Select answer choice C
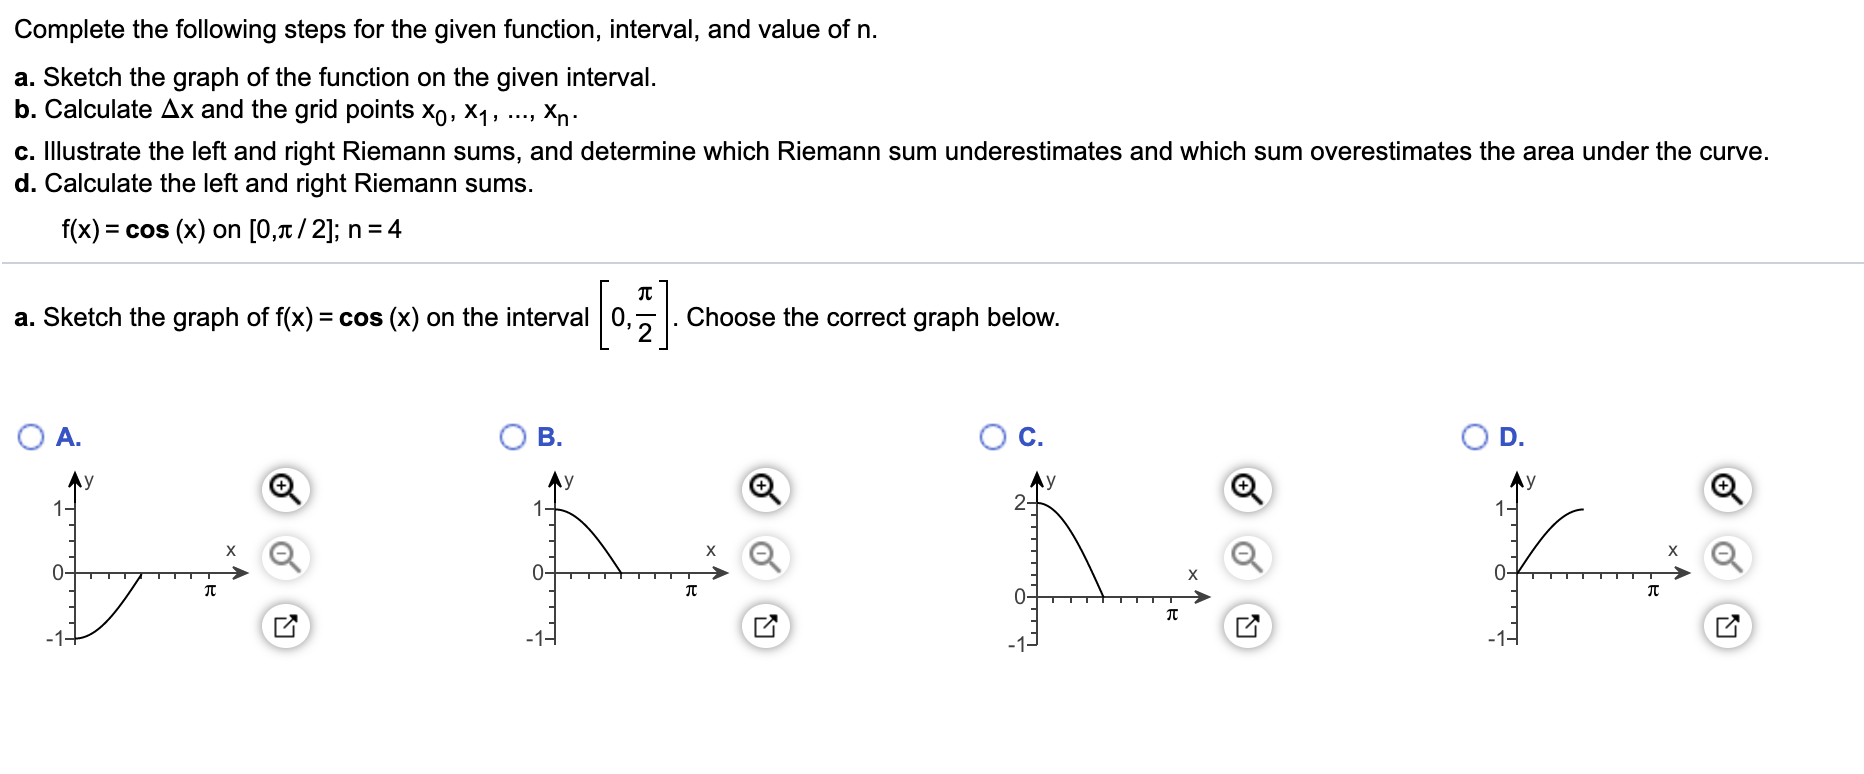This screenshot has width=1864, height=774. point(993,435)
